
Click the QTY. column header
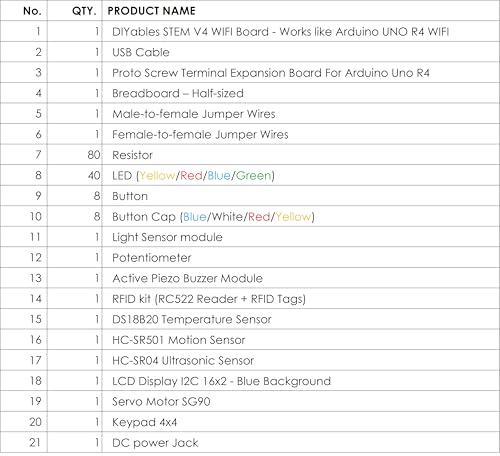click(84, 11)
